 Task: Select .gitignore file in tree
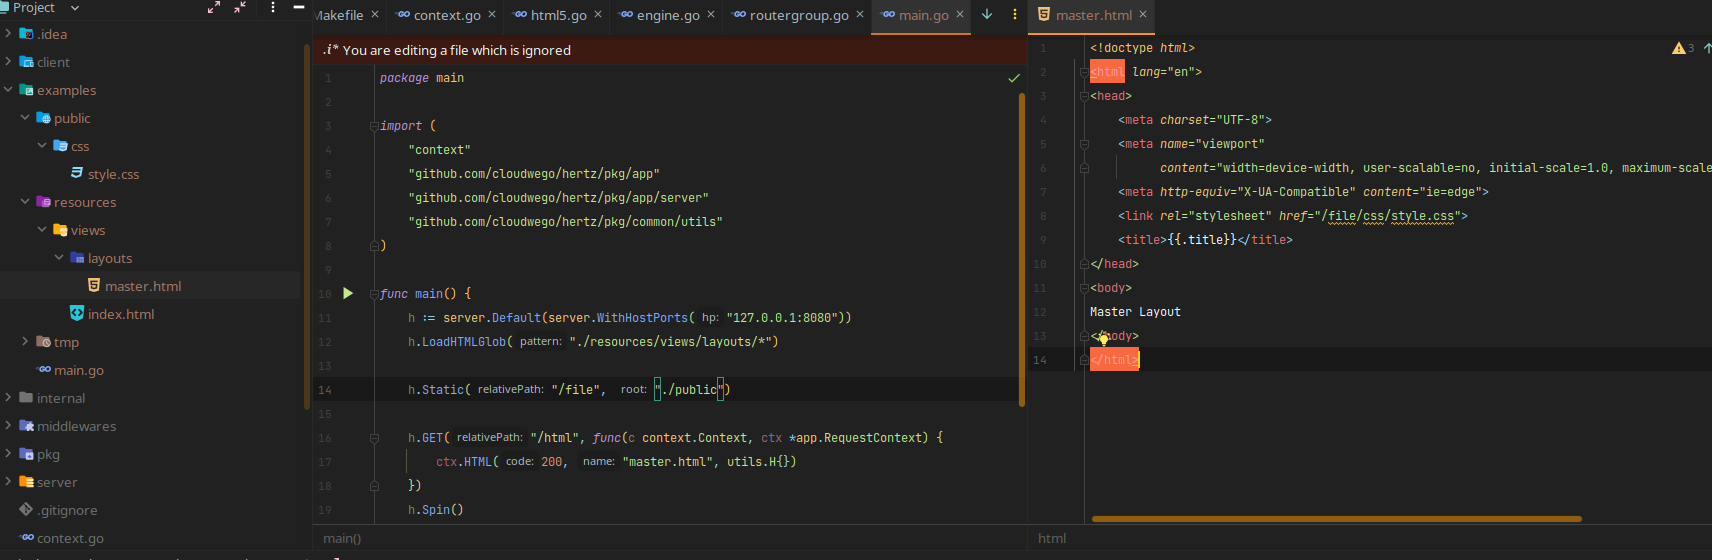(68, 510)
